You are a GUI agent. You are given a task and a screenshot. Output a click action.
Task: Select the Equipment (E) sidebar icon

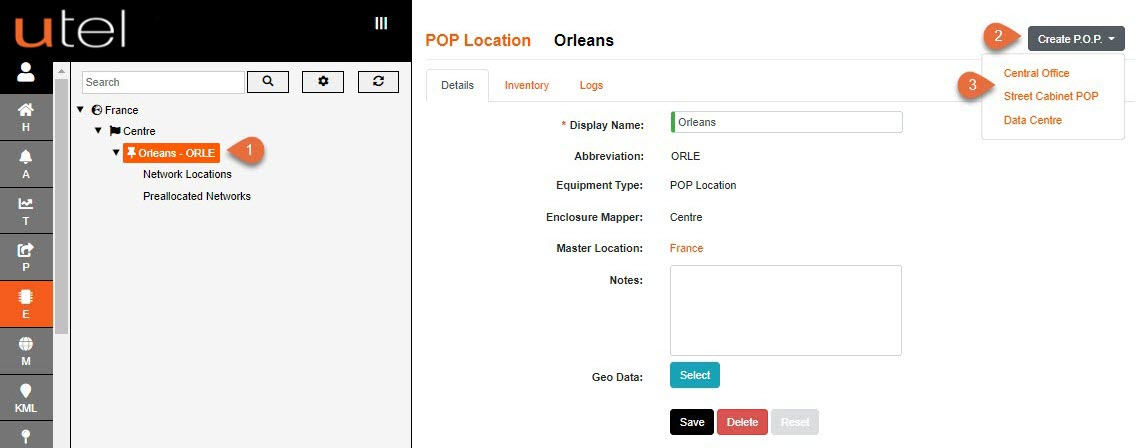click(26, 305)
